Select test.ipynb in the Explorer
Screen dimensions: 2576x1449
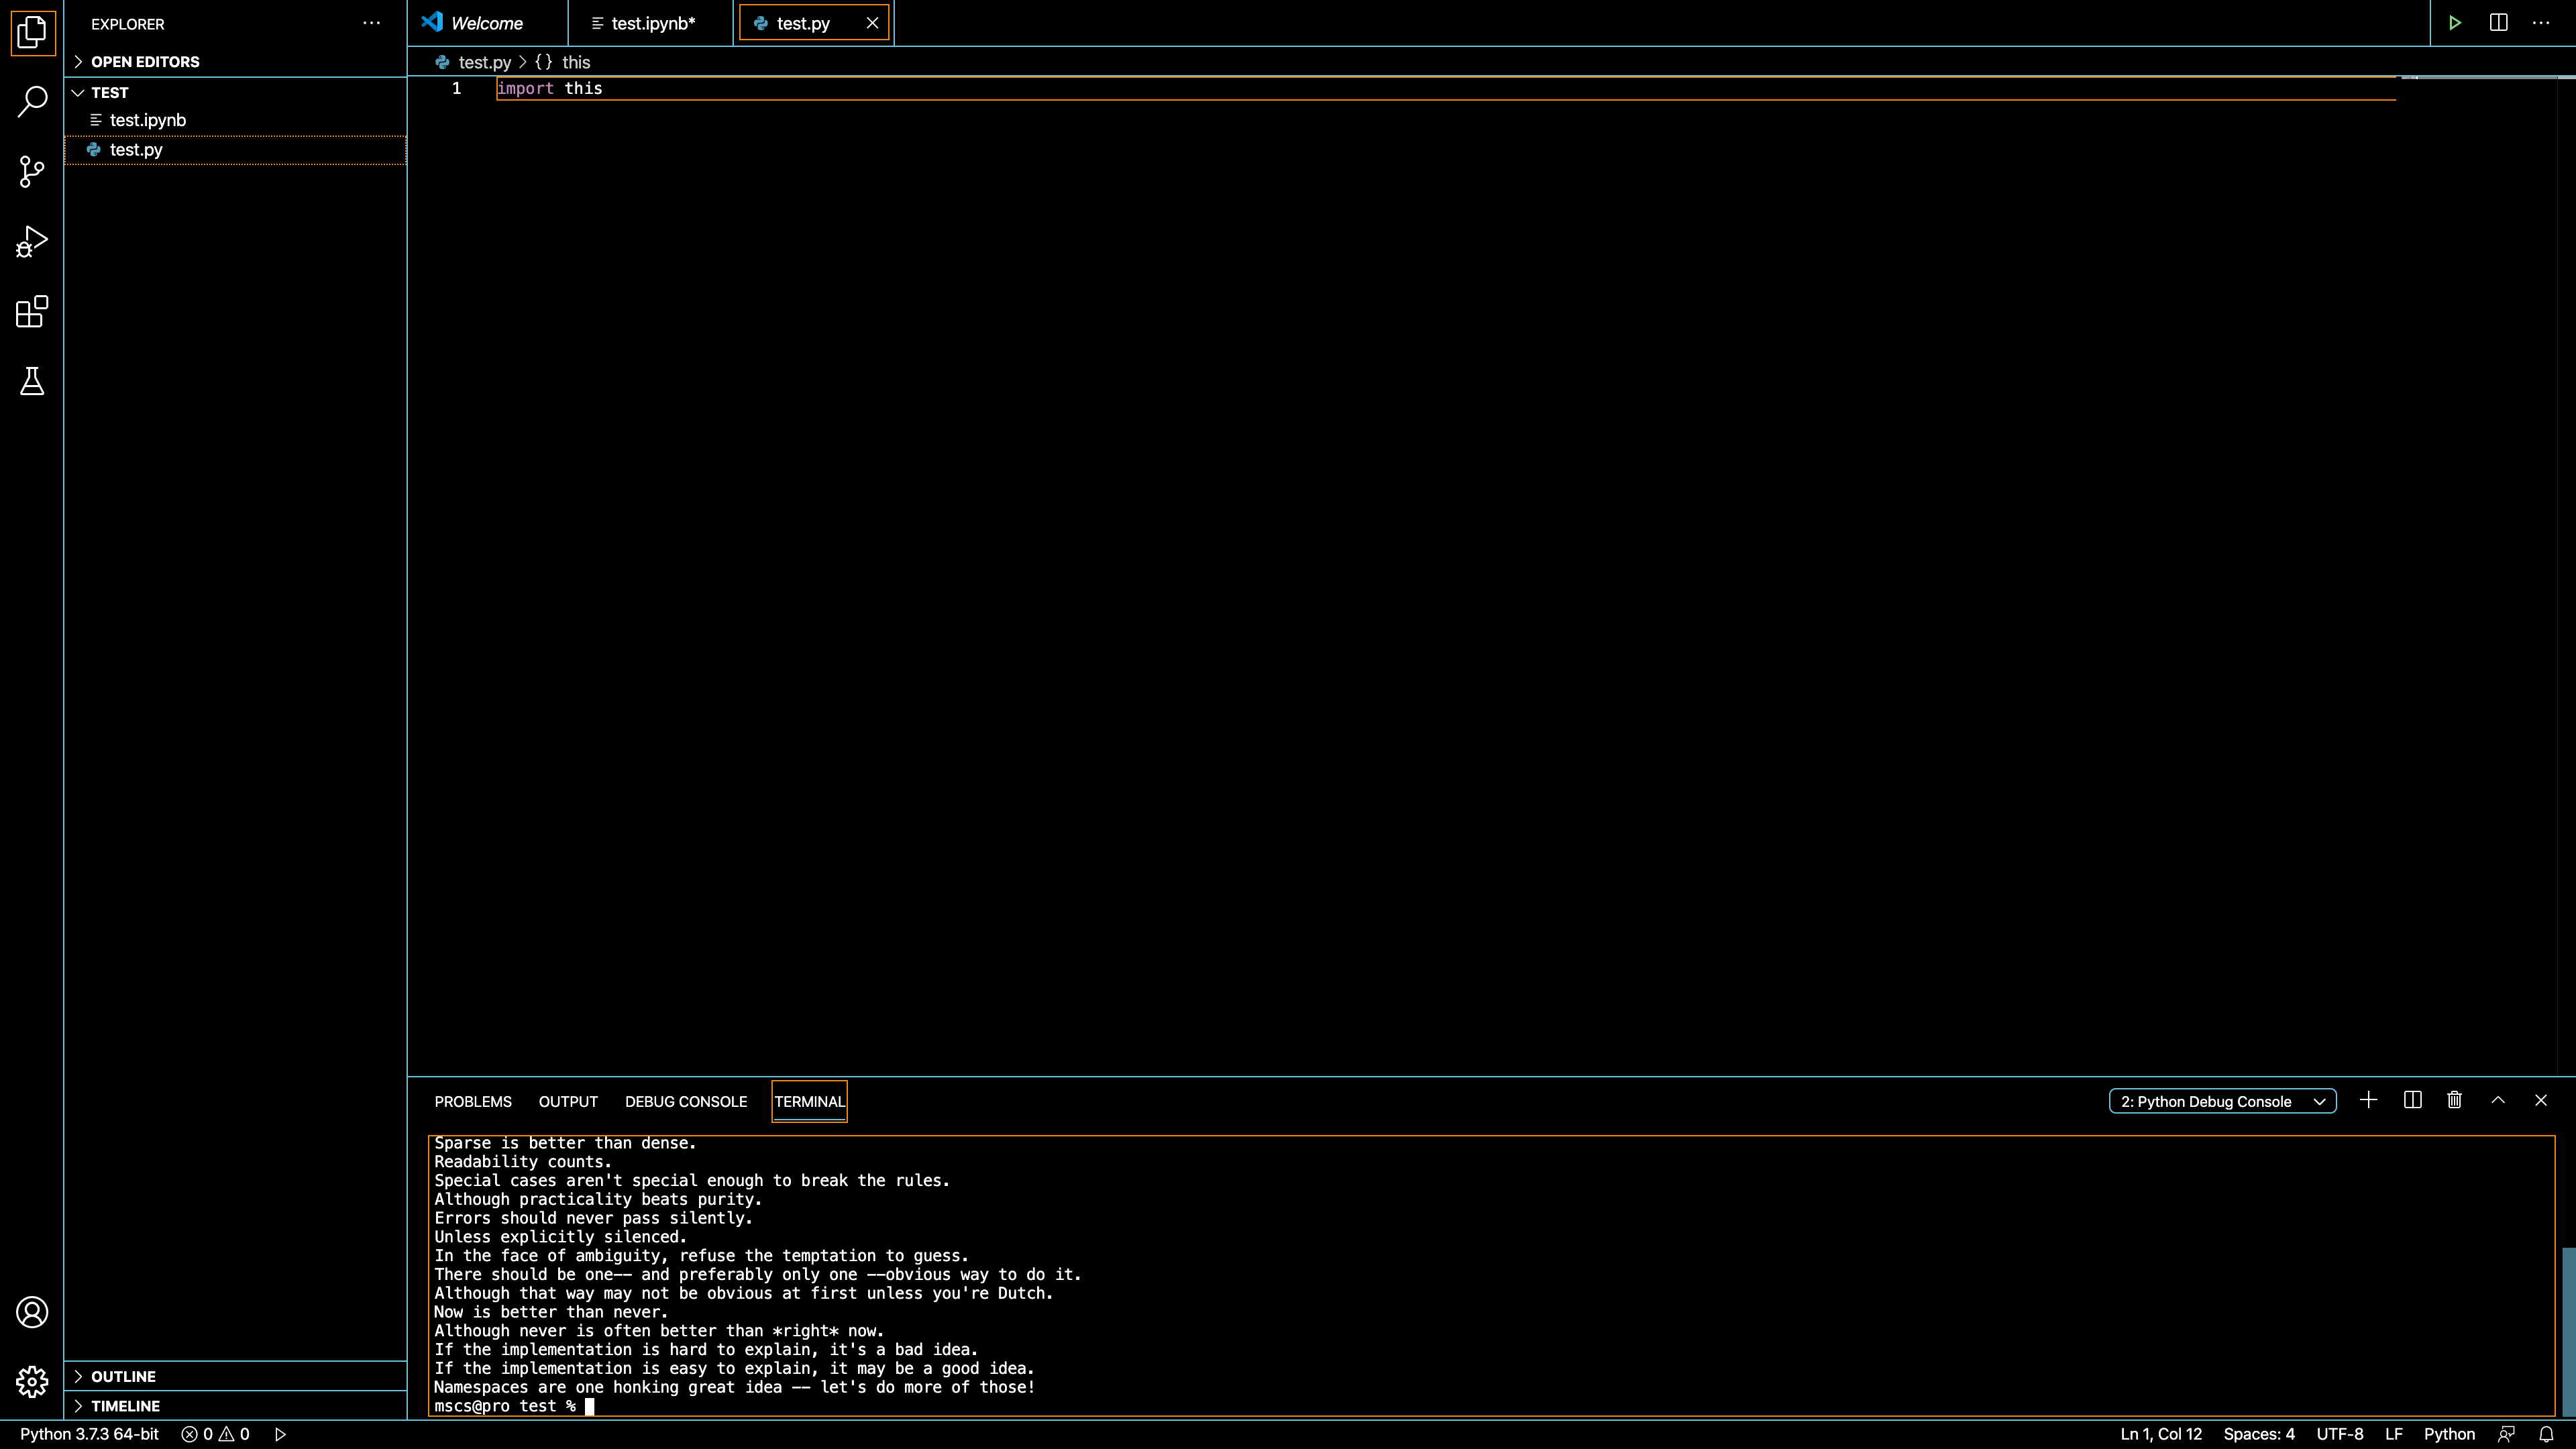tap(147, 120)
